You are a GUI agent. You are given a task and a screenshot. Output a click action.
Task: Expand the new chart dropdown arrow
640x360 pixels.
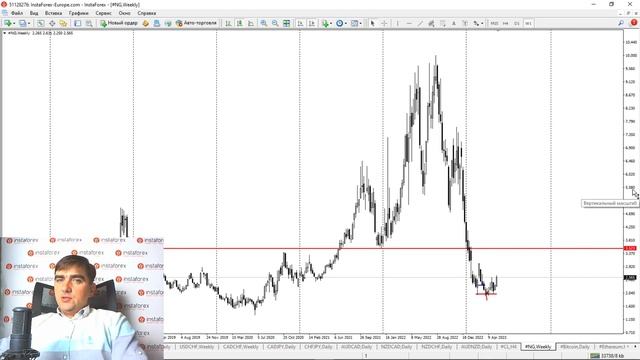14,23
